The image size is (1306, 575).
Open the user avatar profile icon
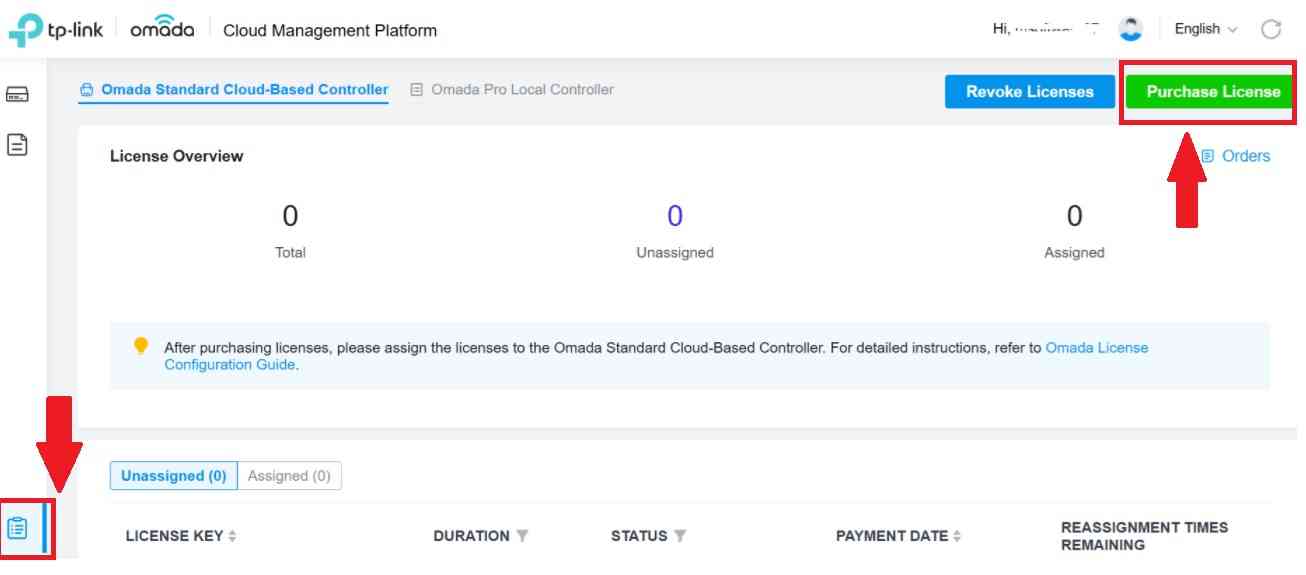coord(1131,29)
